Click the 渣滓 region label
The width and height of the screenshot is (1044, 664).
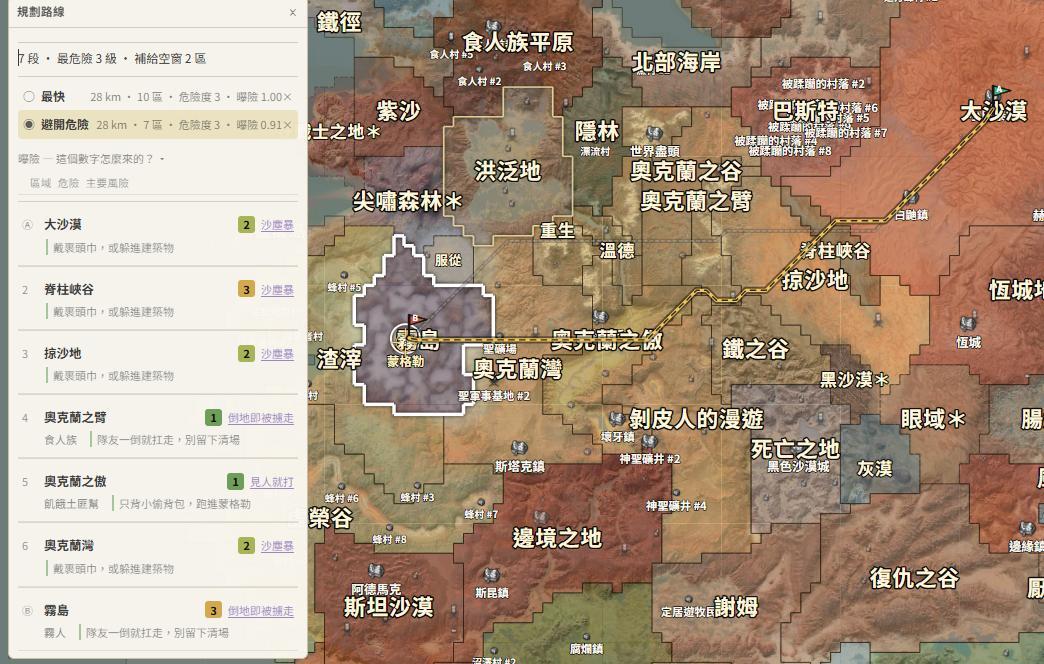(339, 359)
